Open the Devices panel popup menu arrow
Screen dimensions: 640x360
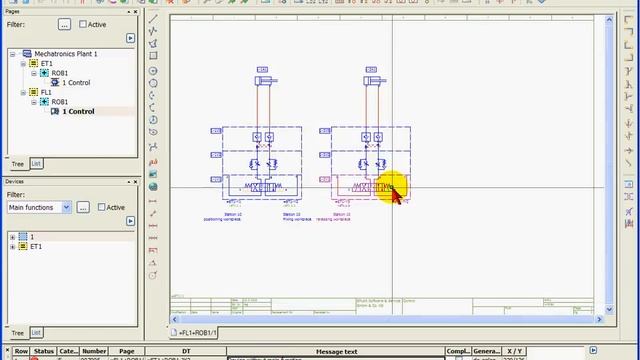click(x=130, y=221)
